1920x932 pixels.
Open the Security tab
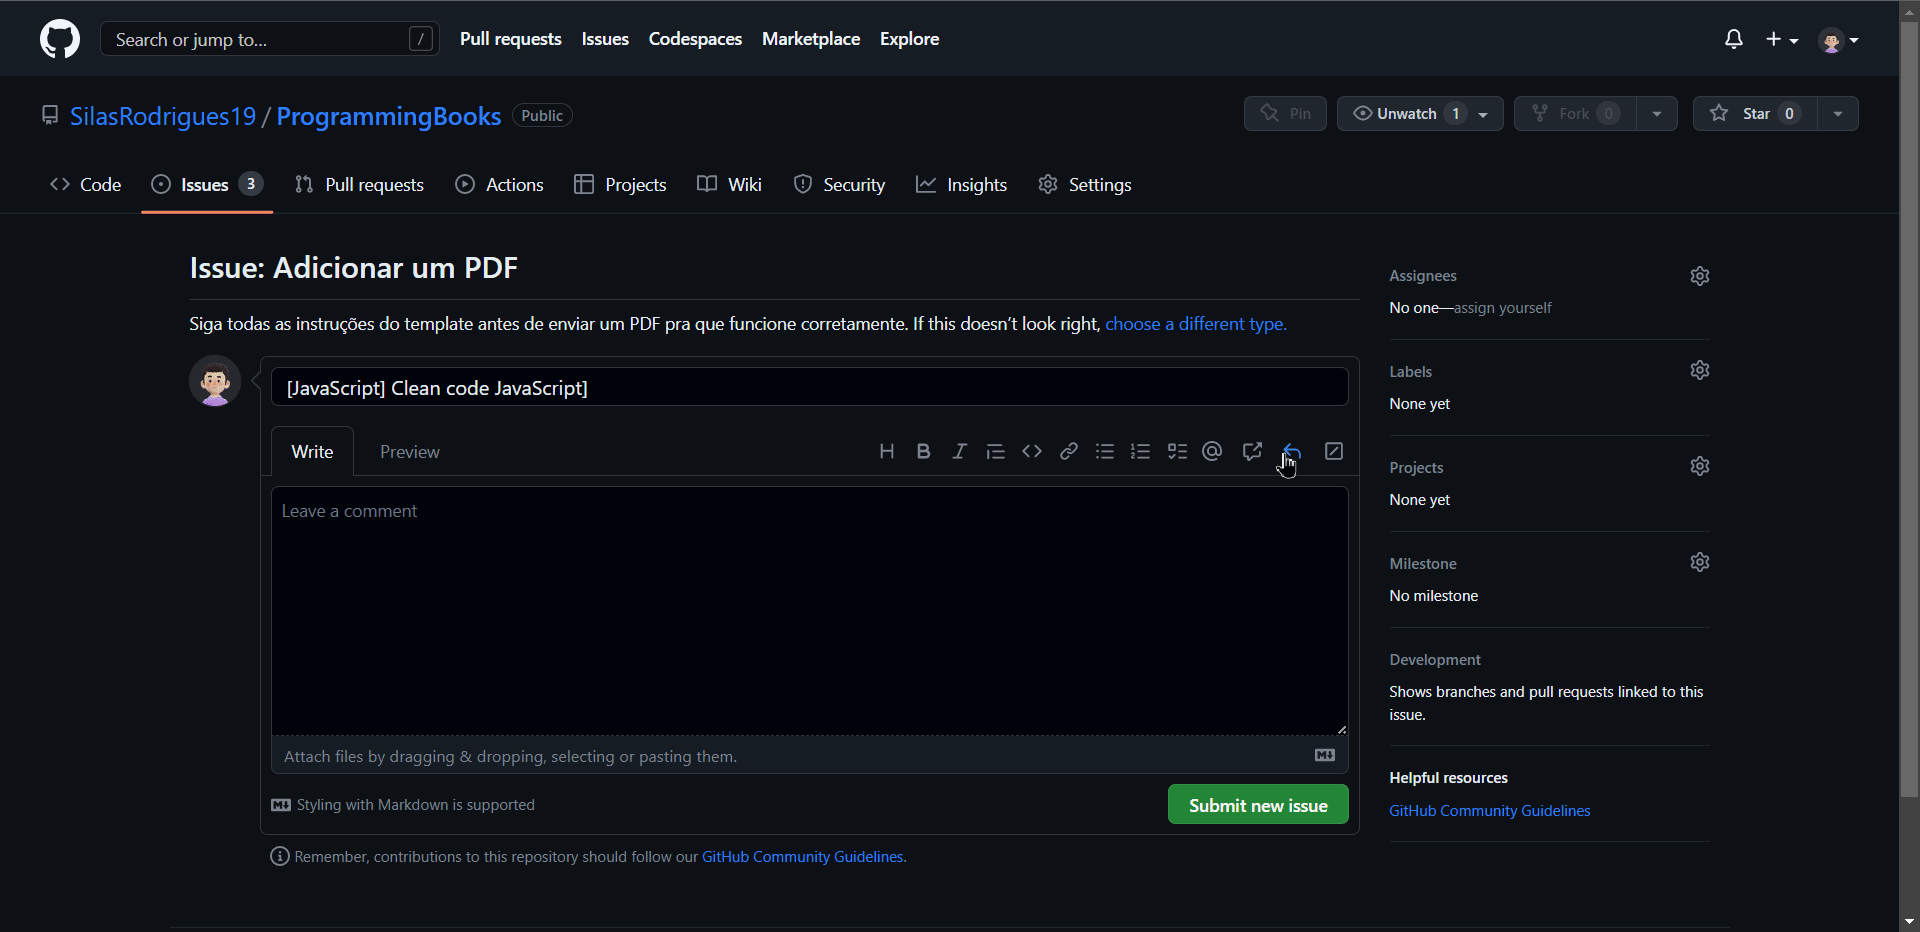[840, 185]
